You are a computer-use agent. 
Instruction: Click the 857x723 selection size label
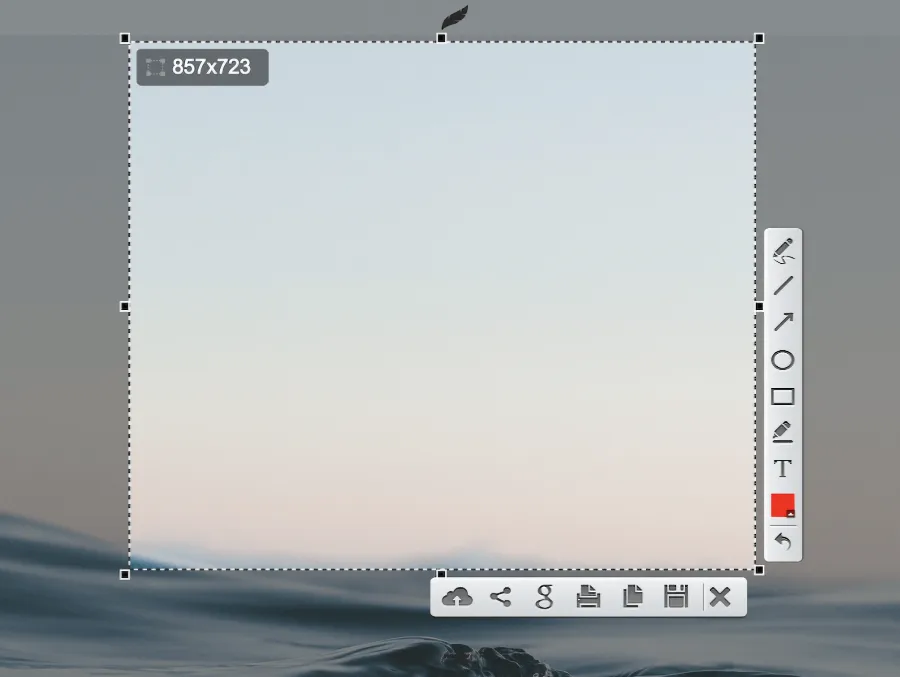coord(202,67)
